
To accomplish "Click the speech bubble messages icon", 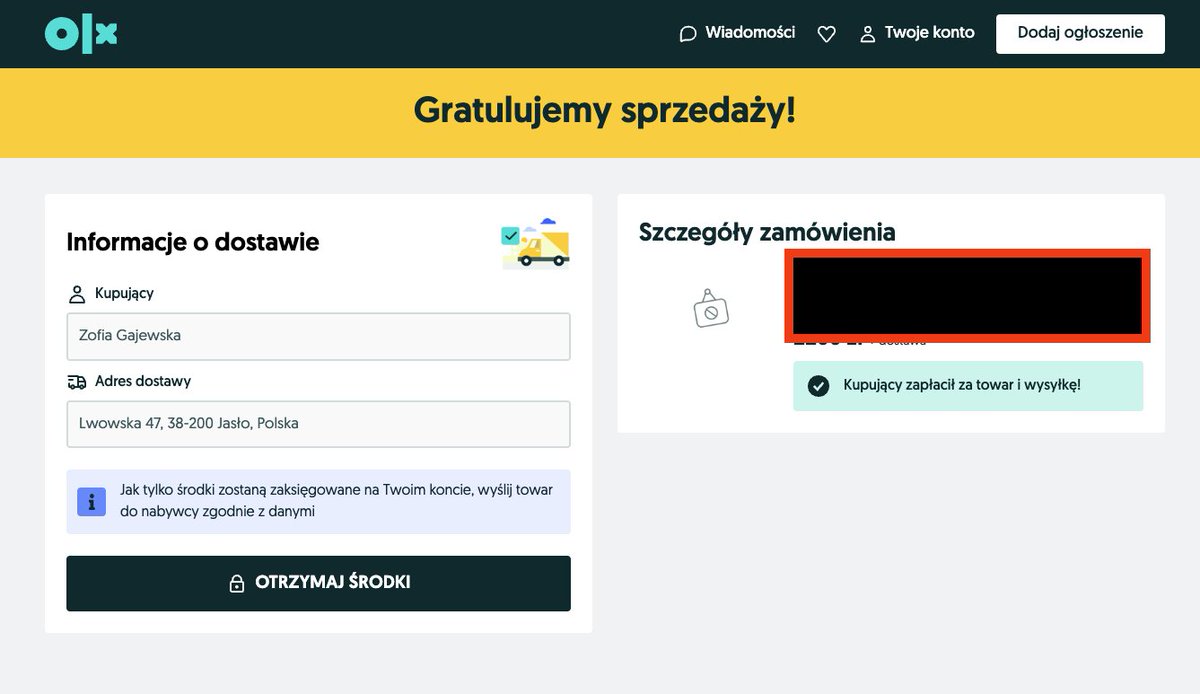I will [688, 34].
